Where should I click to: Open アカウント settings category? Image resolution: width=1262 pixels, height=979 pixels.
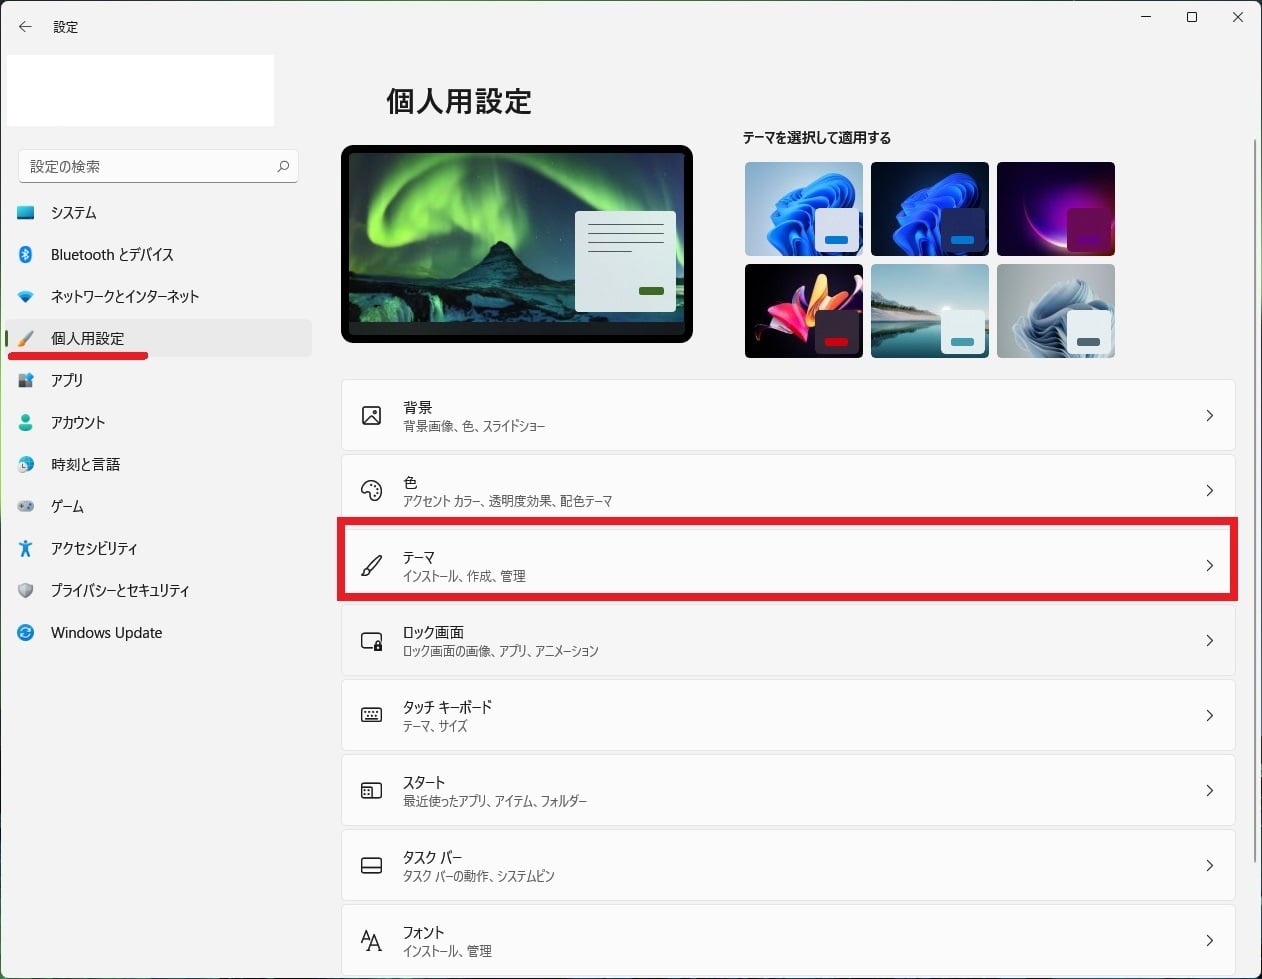tap(159, 423)
